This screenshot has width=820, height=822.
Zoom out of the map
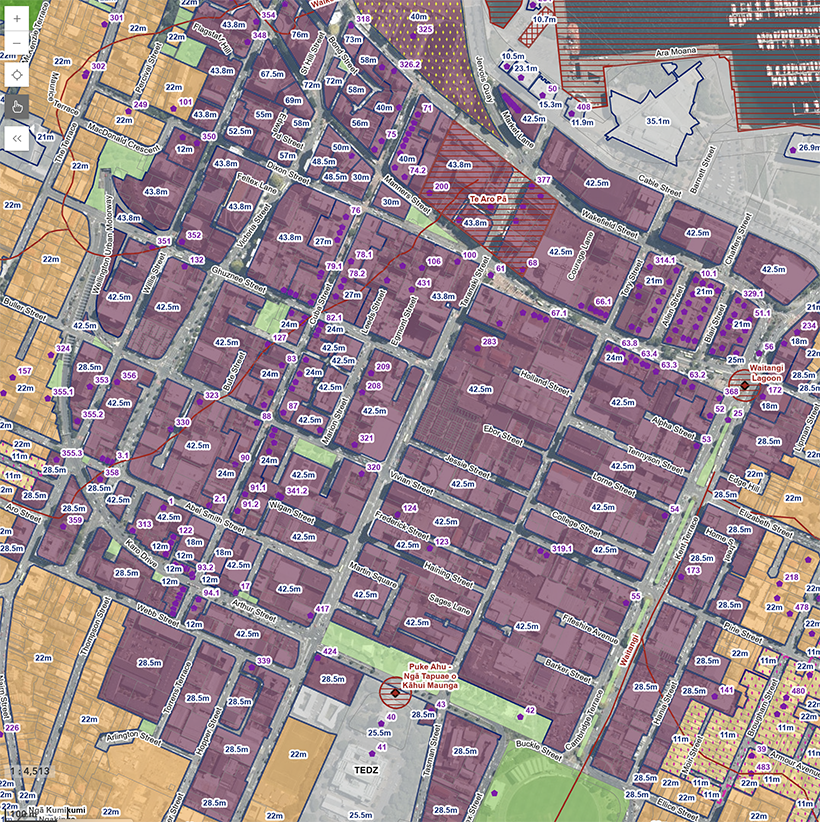pos(17,44)
